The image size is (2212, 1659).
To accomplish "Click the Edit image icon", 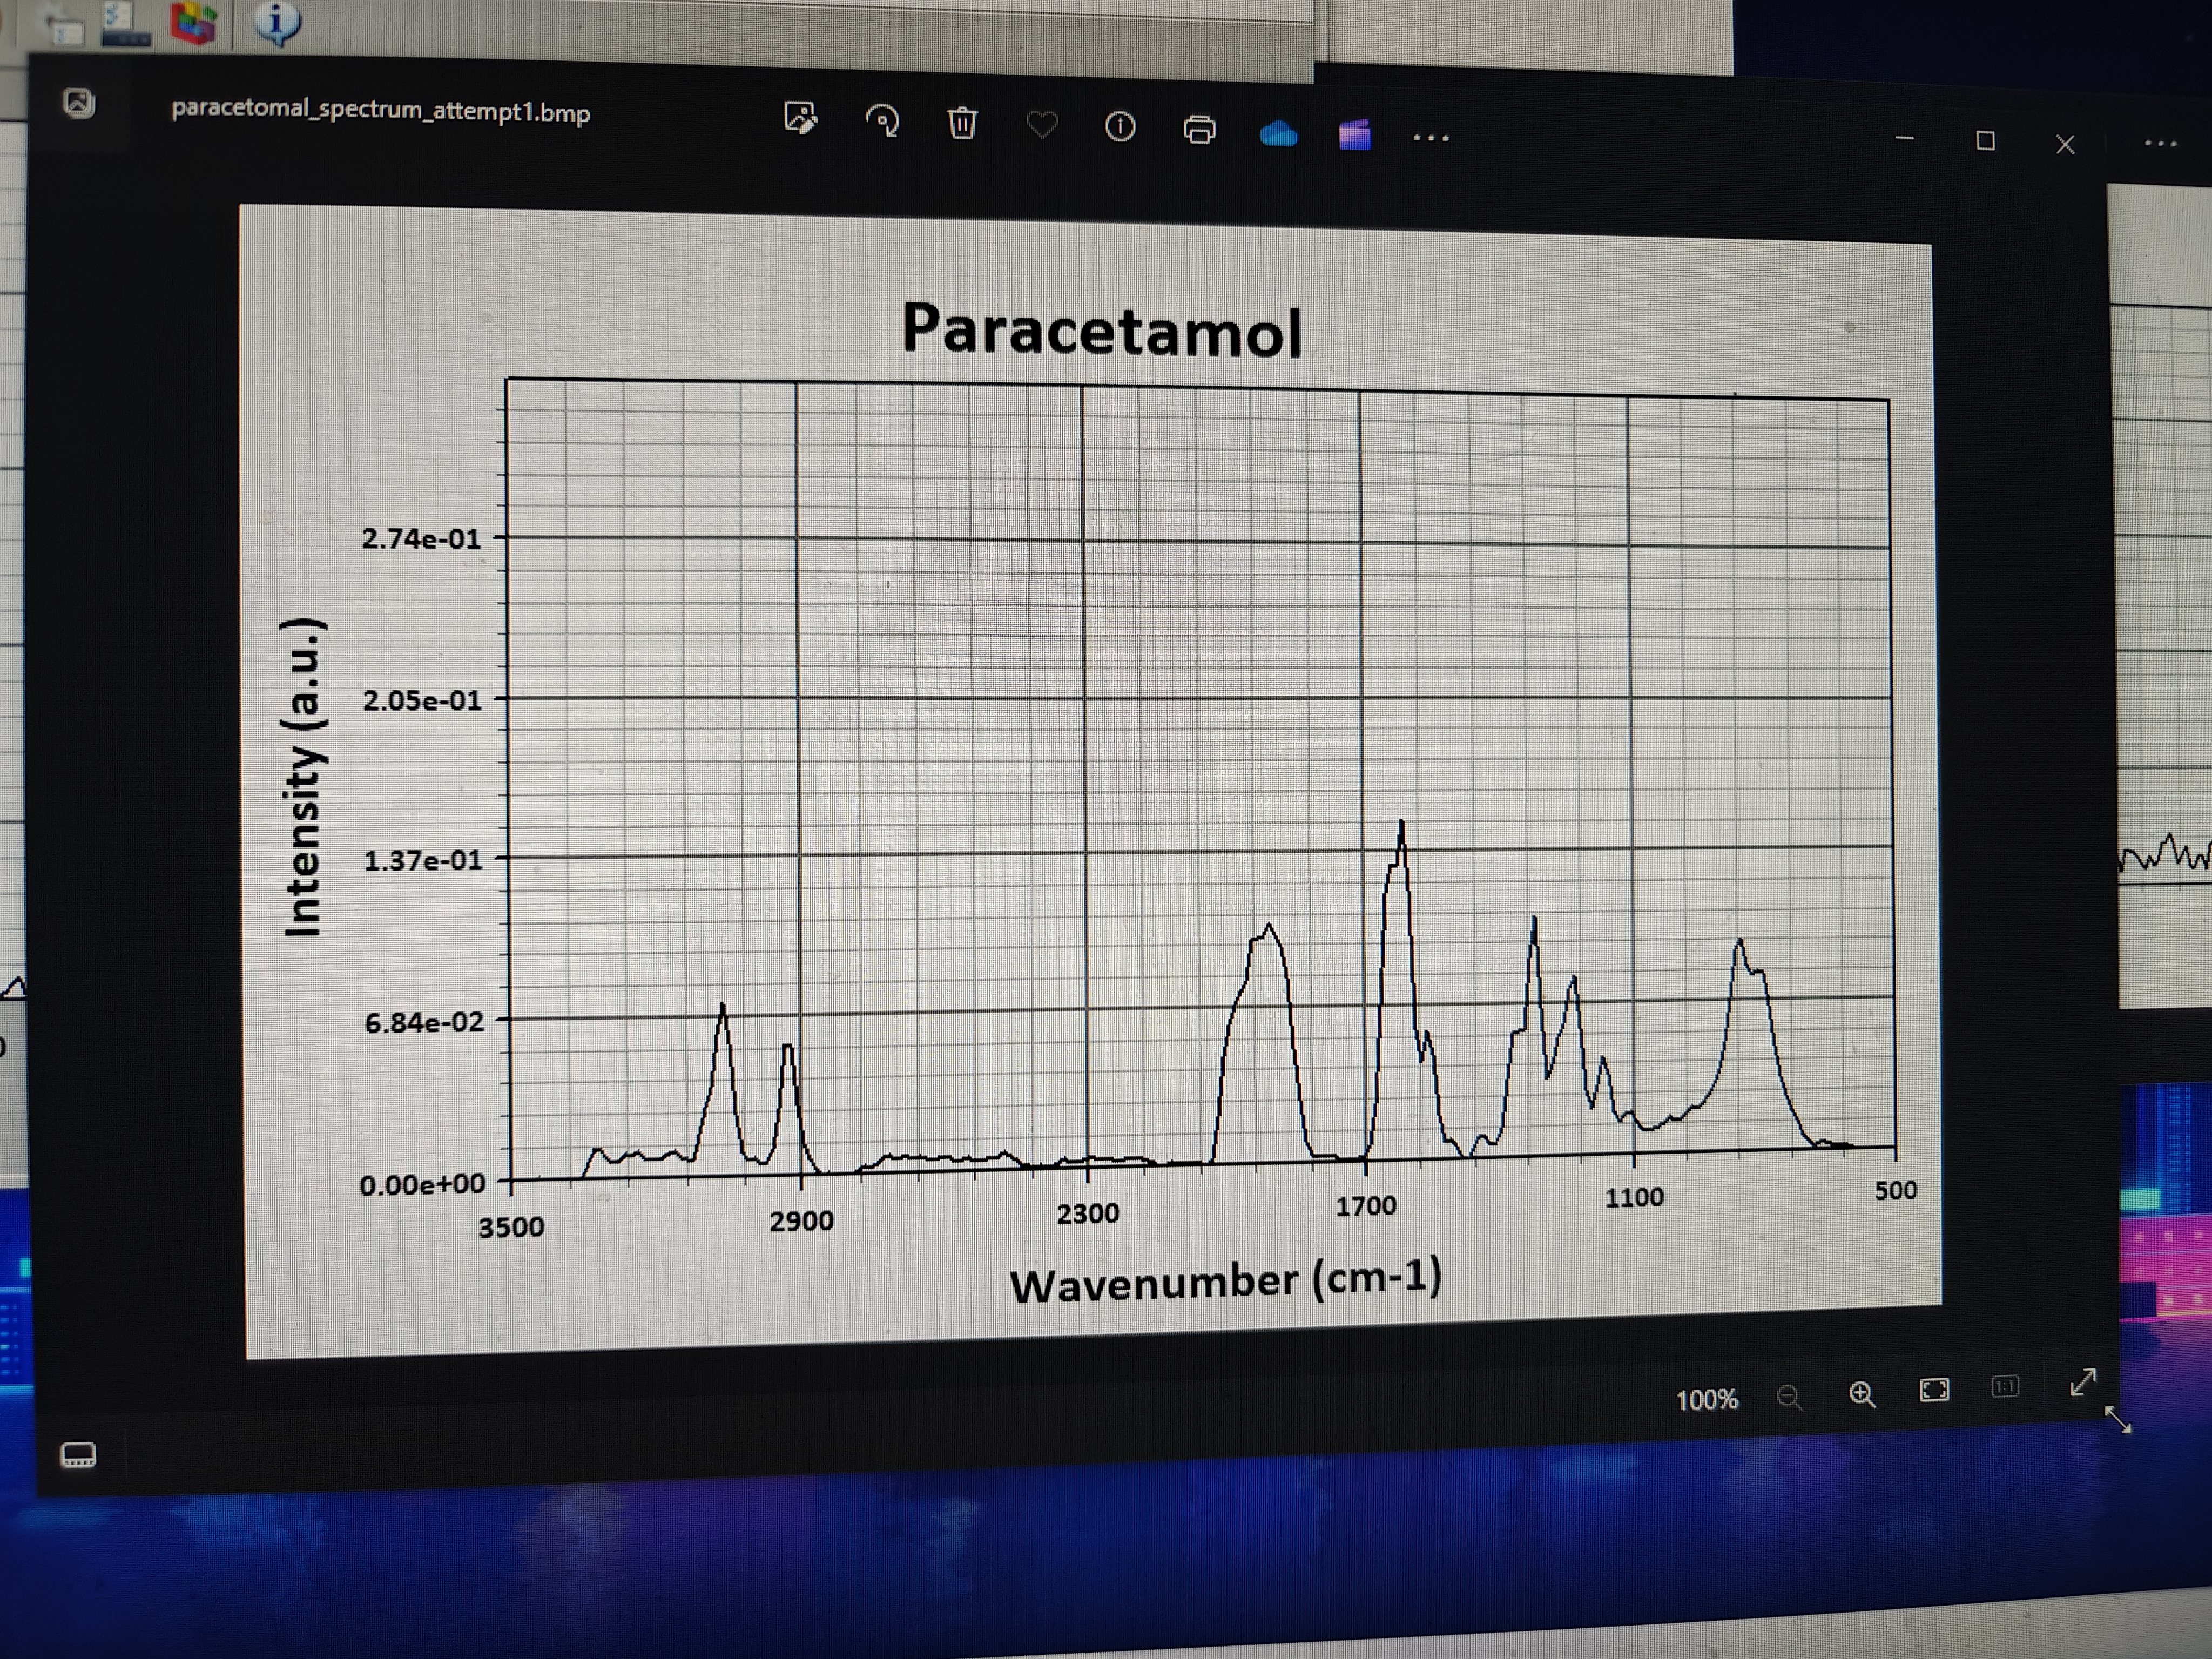I will (800, 118).
